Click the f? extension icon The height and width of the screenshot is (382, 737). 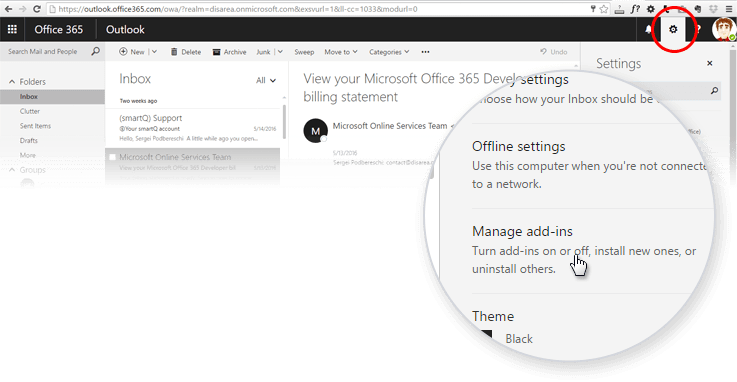pos(635,9)
